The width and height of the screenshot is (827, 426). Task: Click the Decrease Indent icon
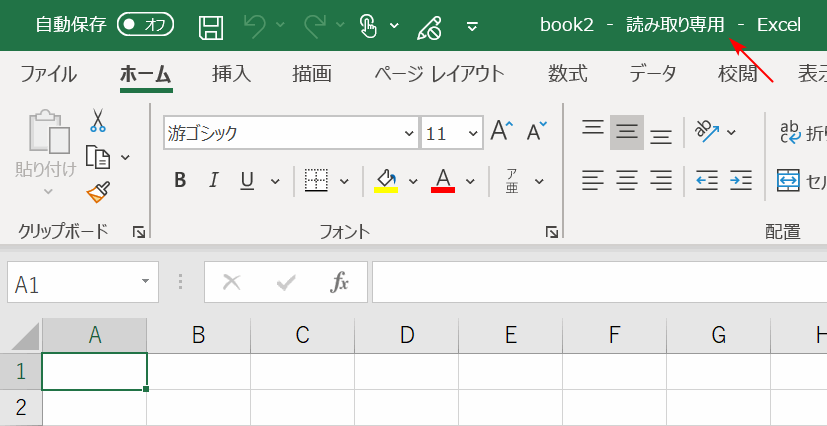pos(707,181)
